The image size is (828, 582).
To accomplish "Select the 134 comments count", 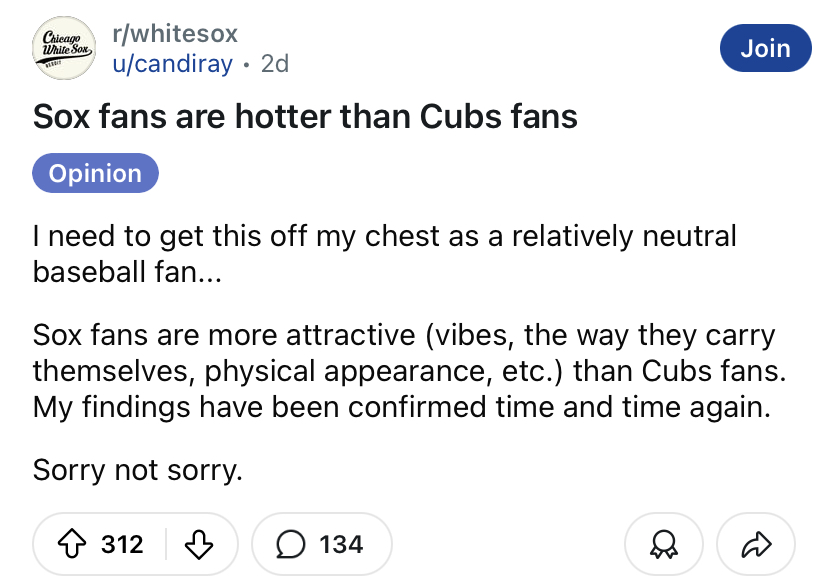I will click(x=341, y=545).
